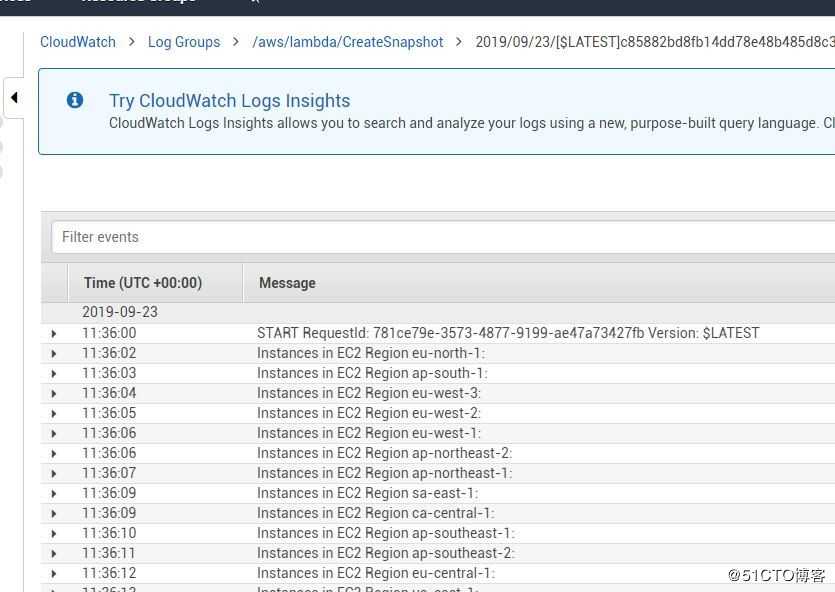Select timestamp 11:36:10

109,533
